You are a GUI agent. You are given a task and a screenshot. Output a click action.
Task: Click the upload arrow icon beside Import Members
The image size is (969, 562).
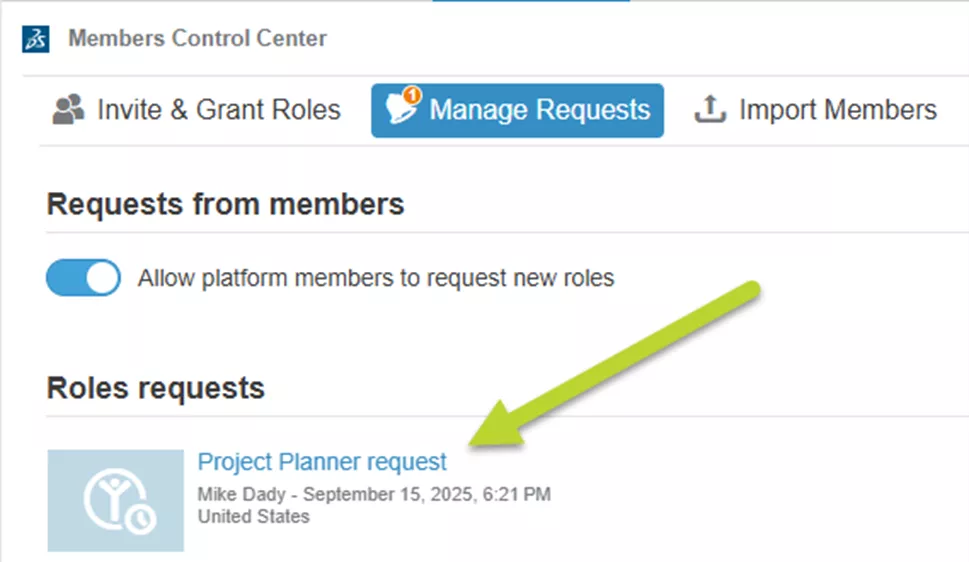[x=709, y=110]
